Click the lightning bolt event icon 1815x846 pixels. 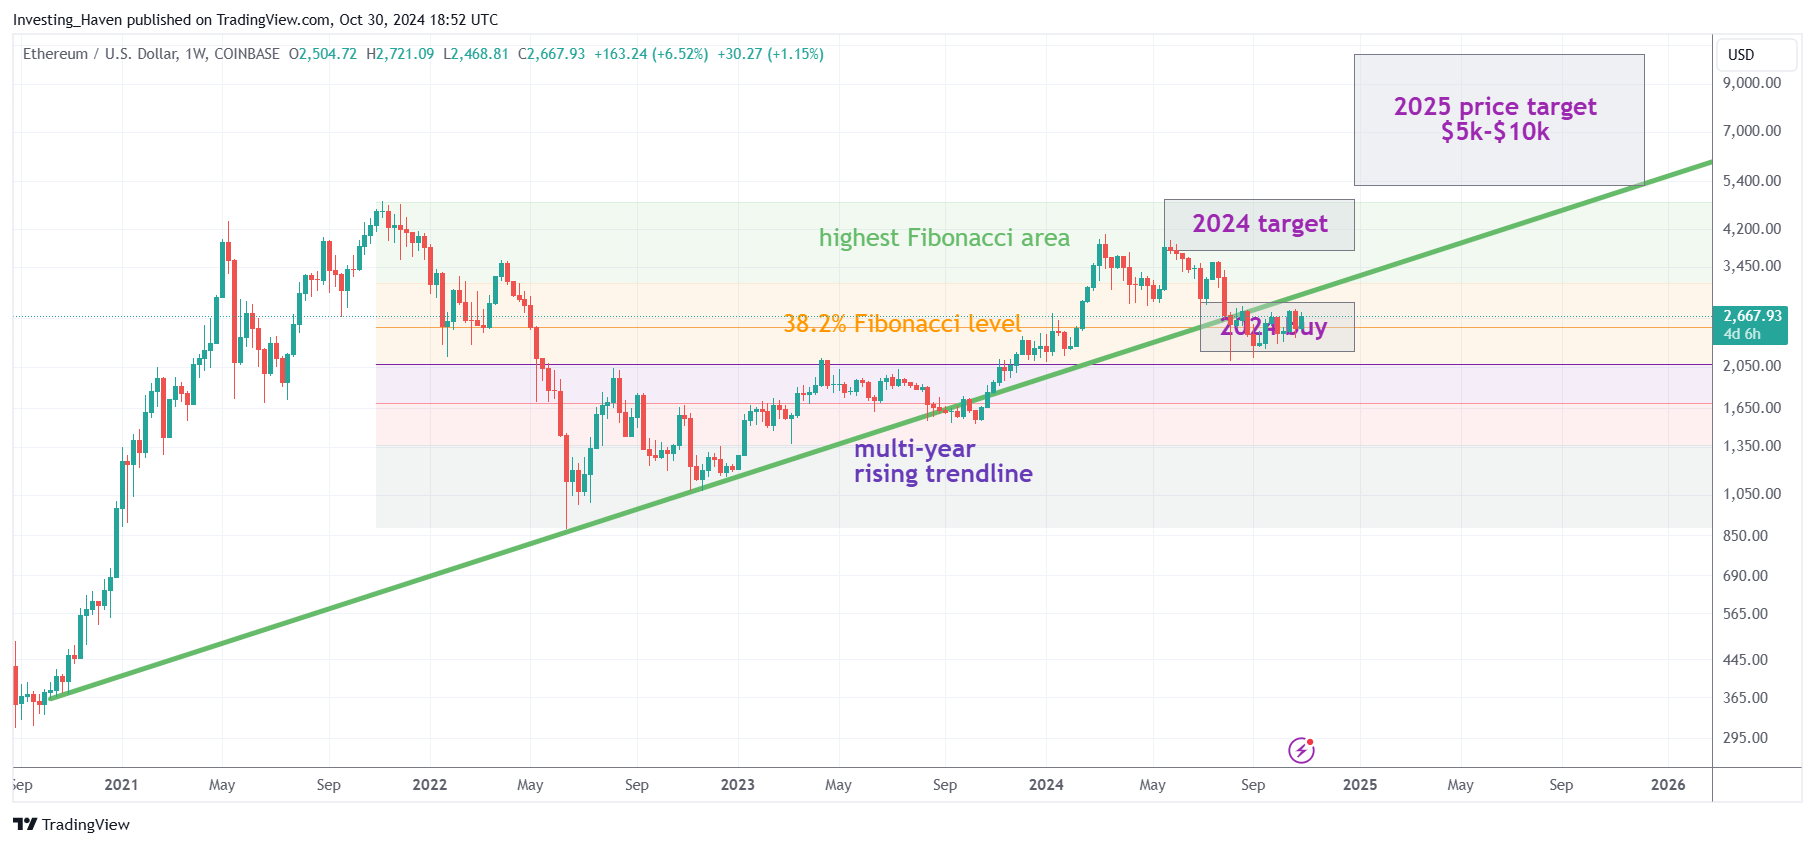(1301, 750)
